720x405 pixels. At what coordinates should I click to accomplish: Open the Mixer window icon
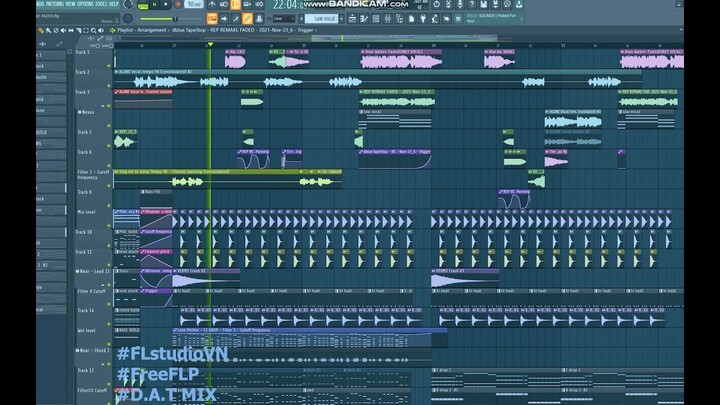[x=388, y=19]
